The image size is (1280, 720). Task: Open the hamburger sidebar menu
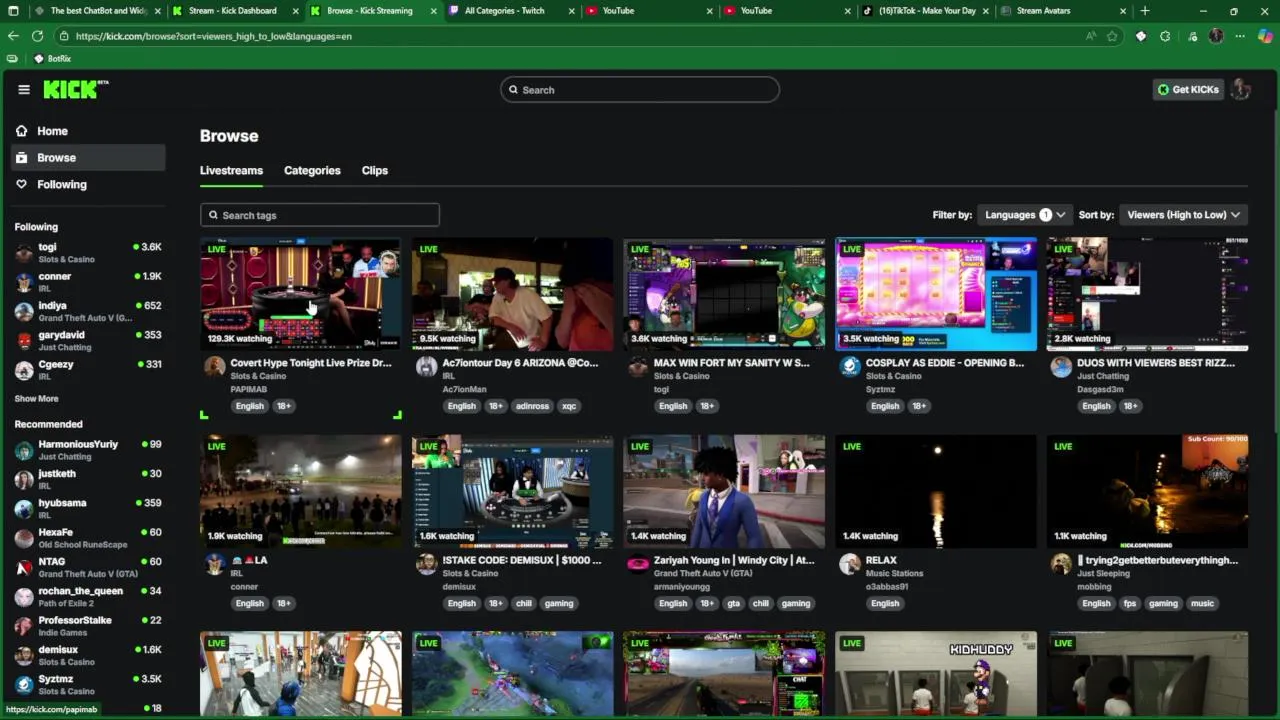click(24, 89)
